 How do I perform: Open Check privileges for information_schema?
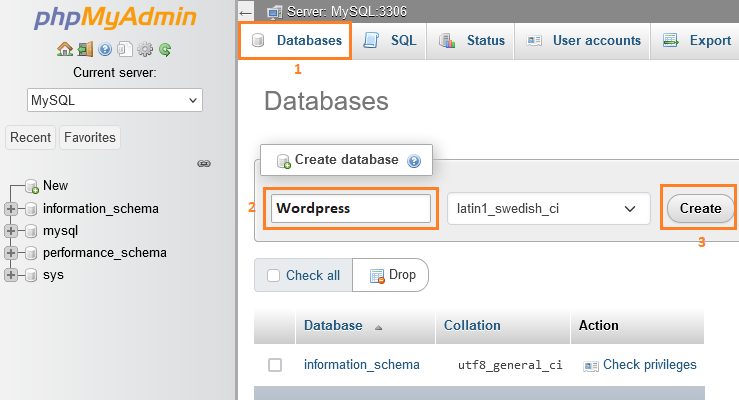point(649,365)
